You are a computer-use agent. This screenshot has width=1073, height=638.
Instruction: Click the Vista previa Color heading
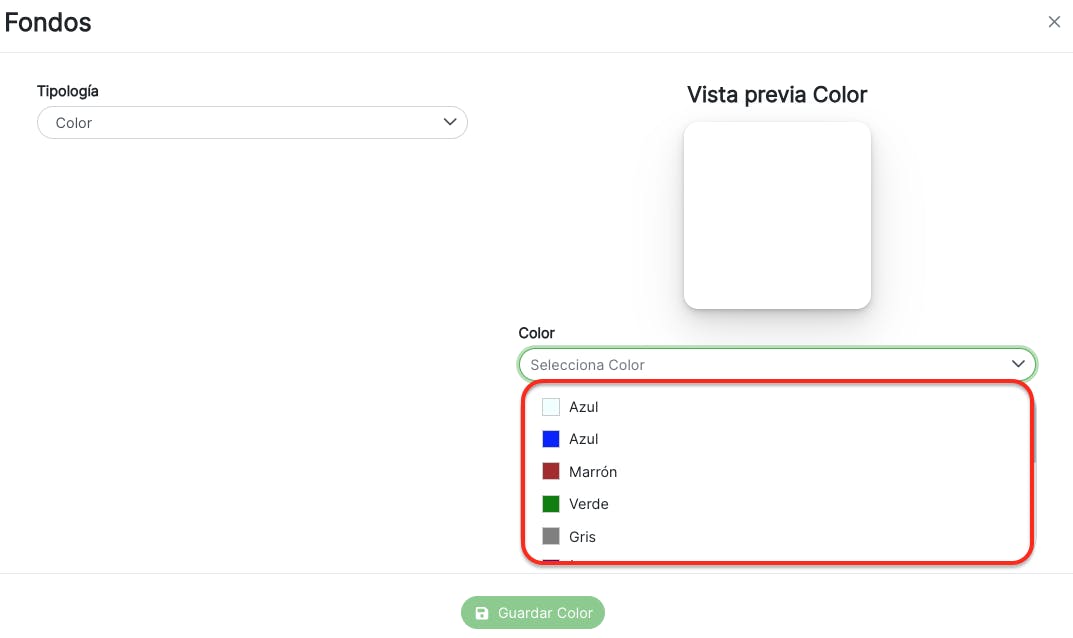(777, 95)
